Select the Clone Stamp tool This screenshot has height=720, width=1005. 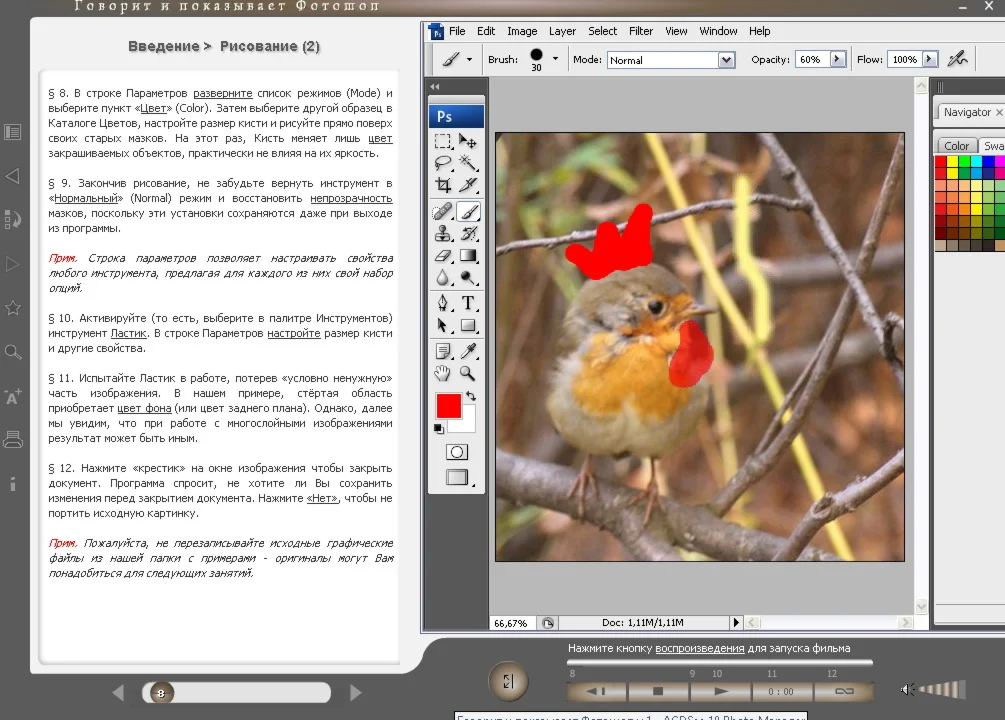441,234
